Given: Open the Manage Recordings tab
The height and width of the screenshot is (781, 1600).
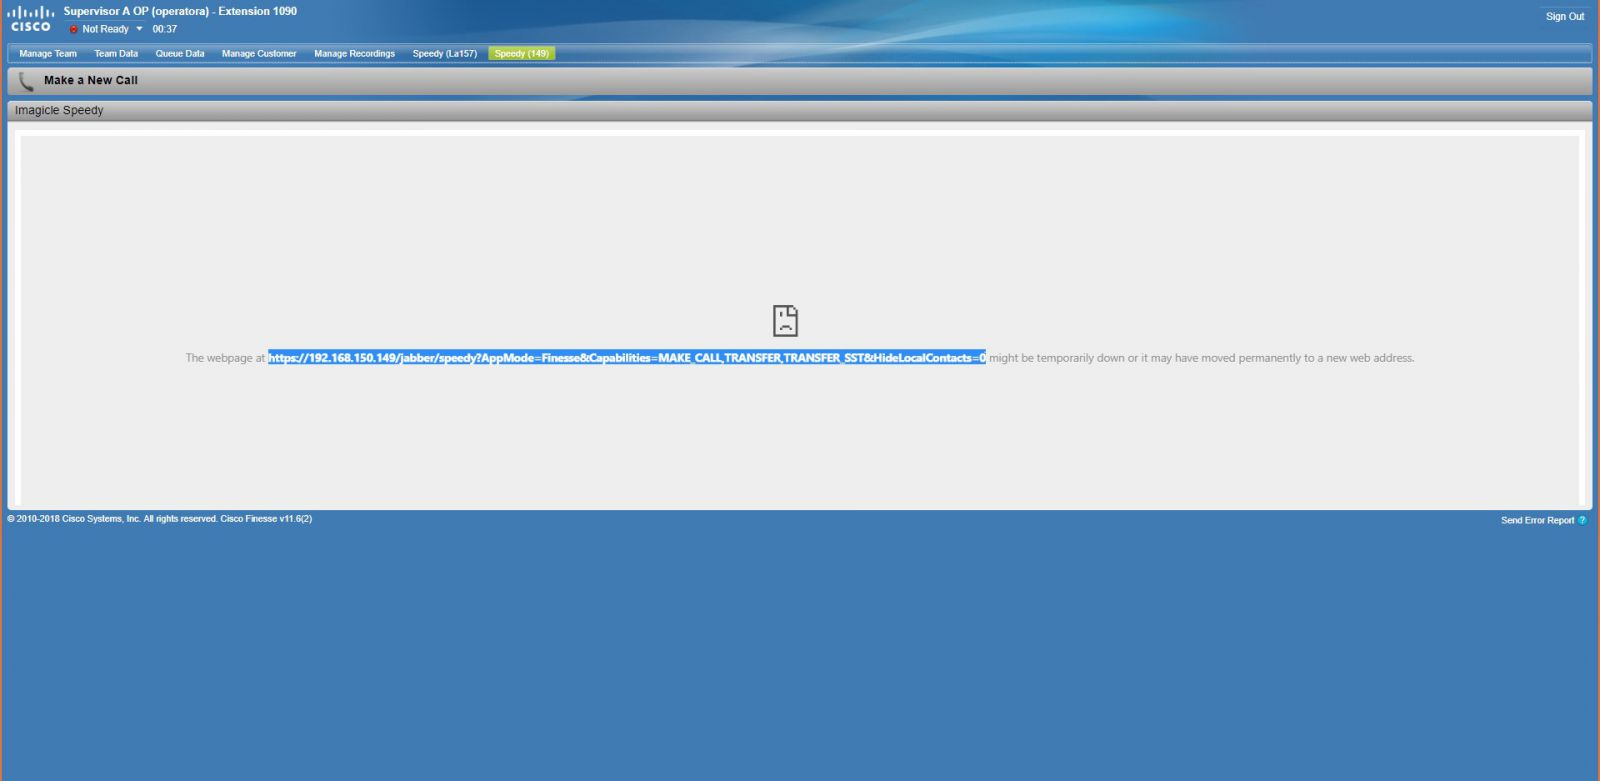Looking at the screenshot, I should coord(354,54).
